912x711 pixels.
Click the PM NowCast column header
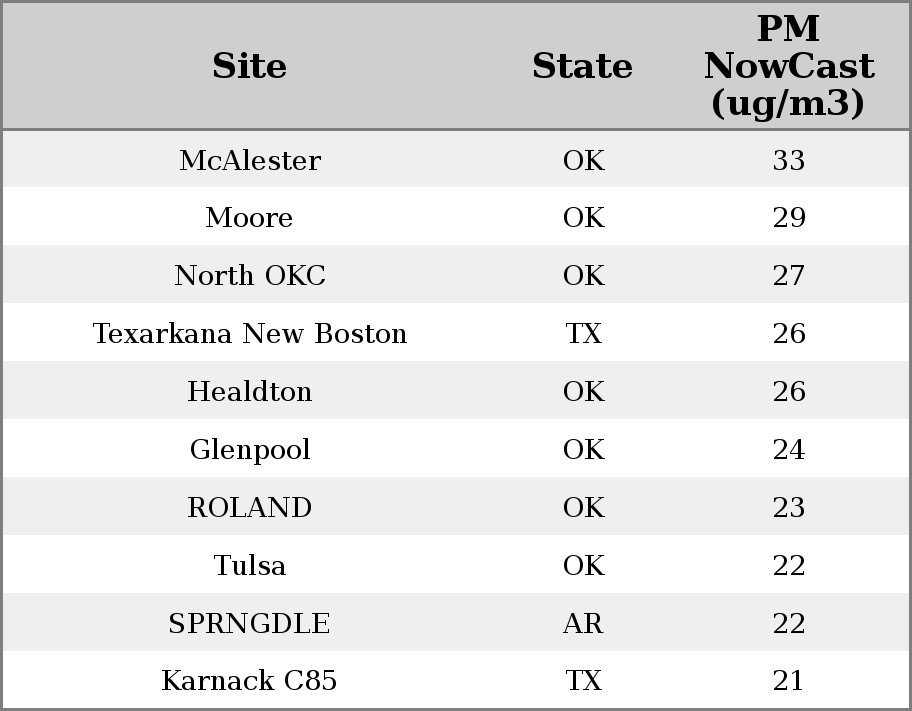pyautogui.click(x=788, y=66)
